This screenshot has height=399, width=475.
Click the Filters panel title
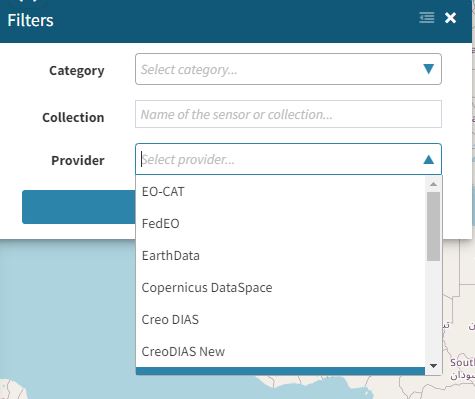click(x=30, y=20)
